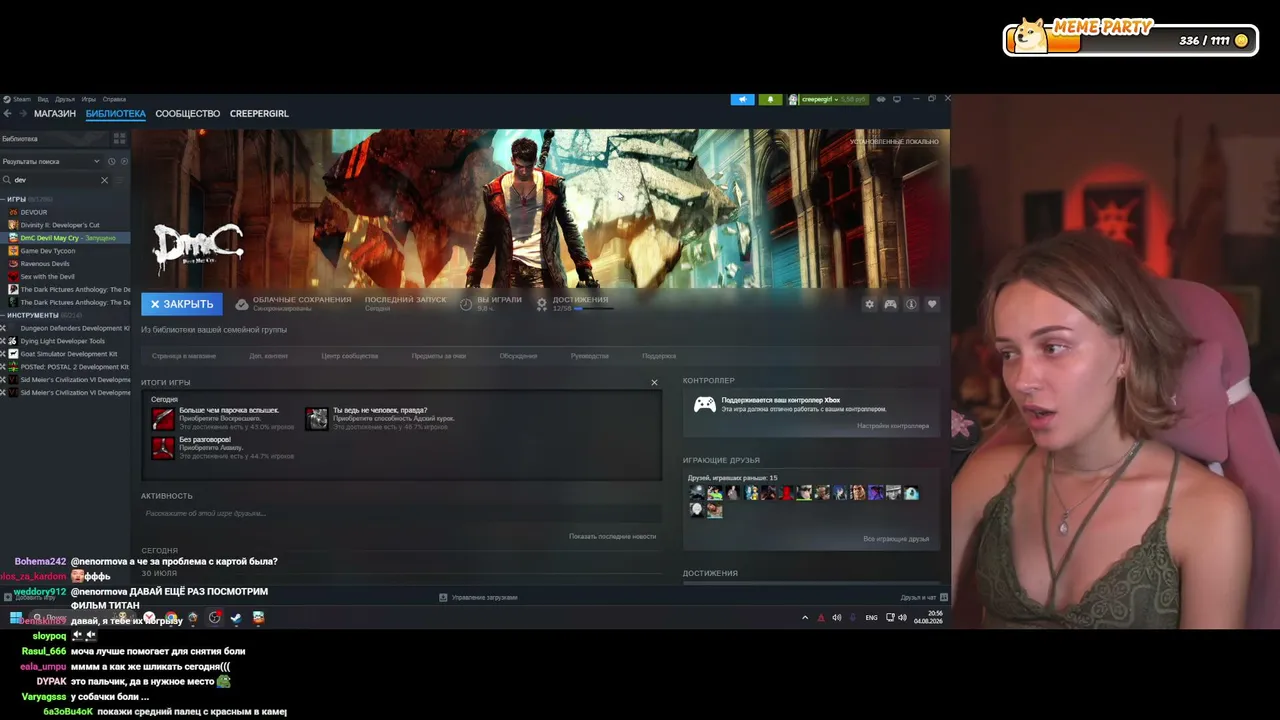1280x720 pixels.
Task: Add DmC to favorites with heart icon
Action: [932, 304]
